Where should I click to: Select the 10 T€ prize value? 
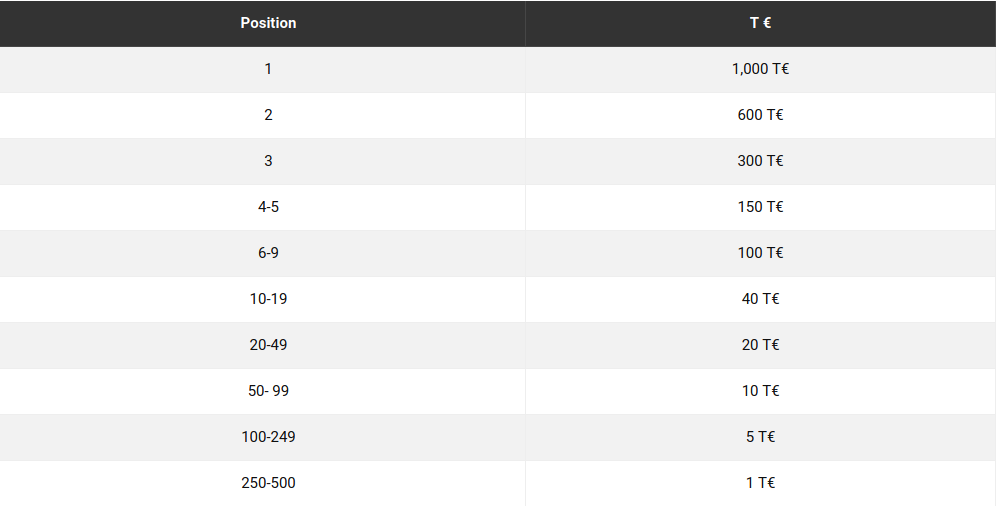pyautogui.click(x=760, y=391)
